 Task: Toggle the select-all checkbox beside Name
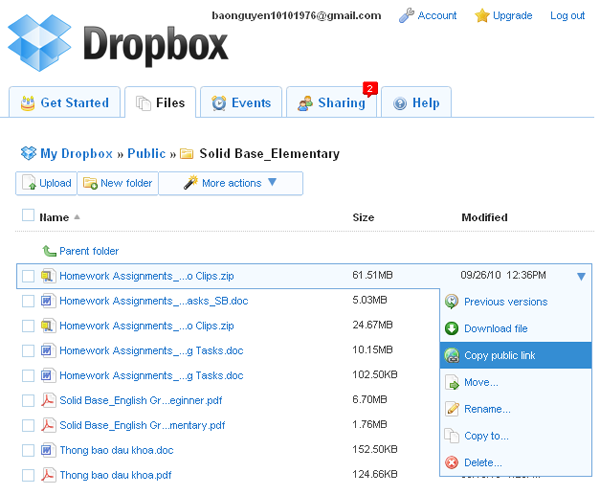tap(28, 215)
